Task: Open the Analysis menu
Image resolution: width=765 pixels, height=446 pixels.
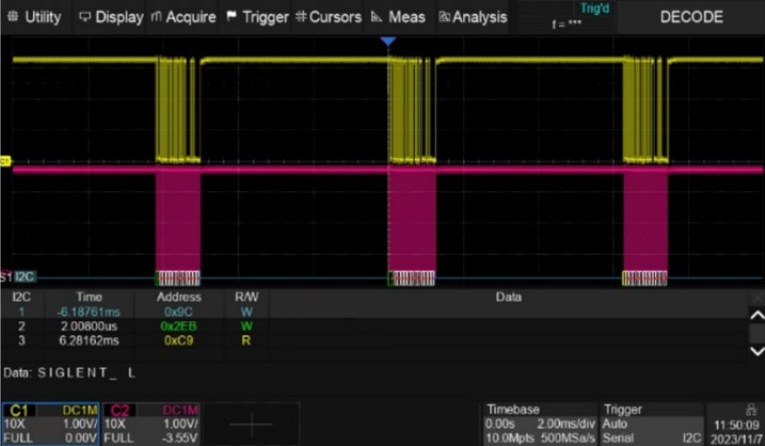Action: click(473, 17)
